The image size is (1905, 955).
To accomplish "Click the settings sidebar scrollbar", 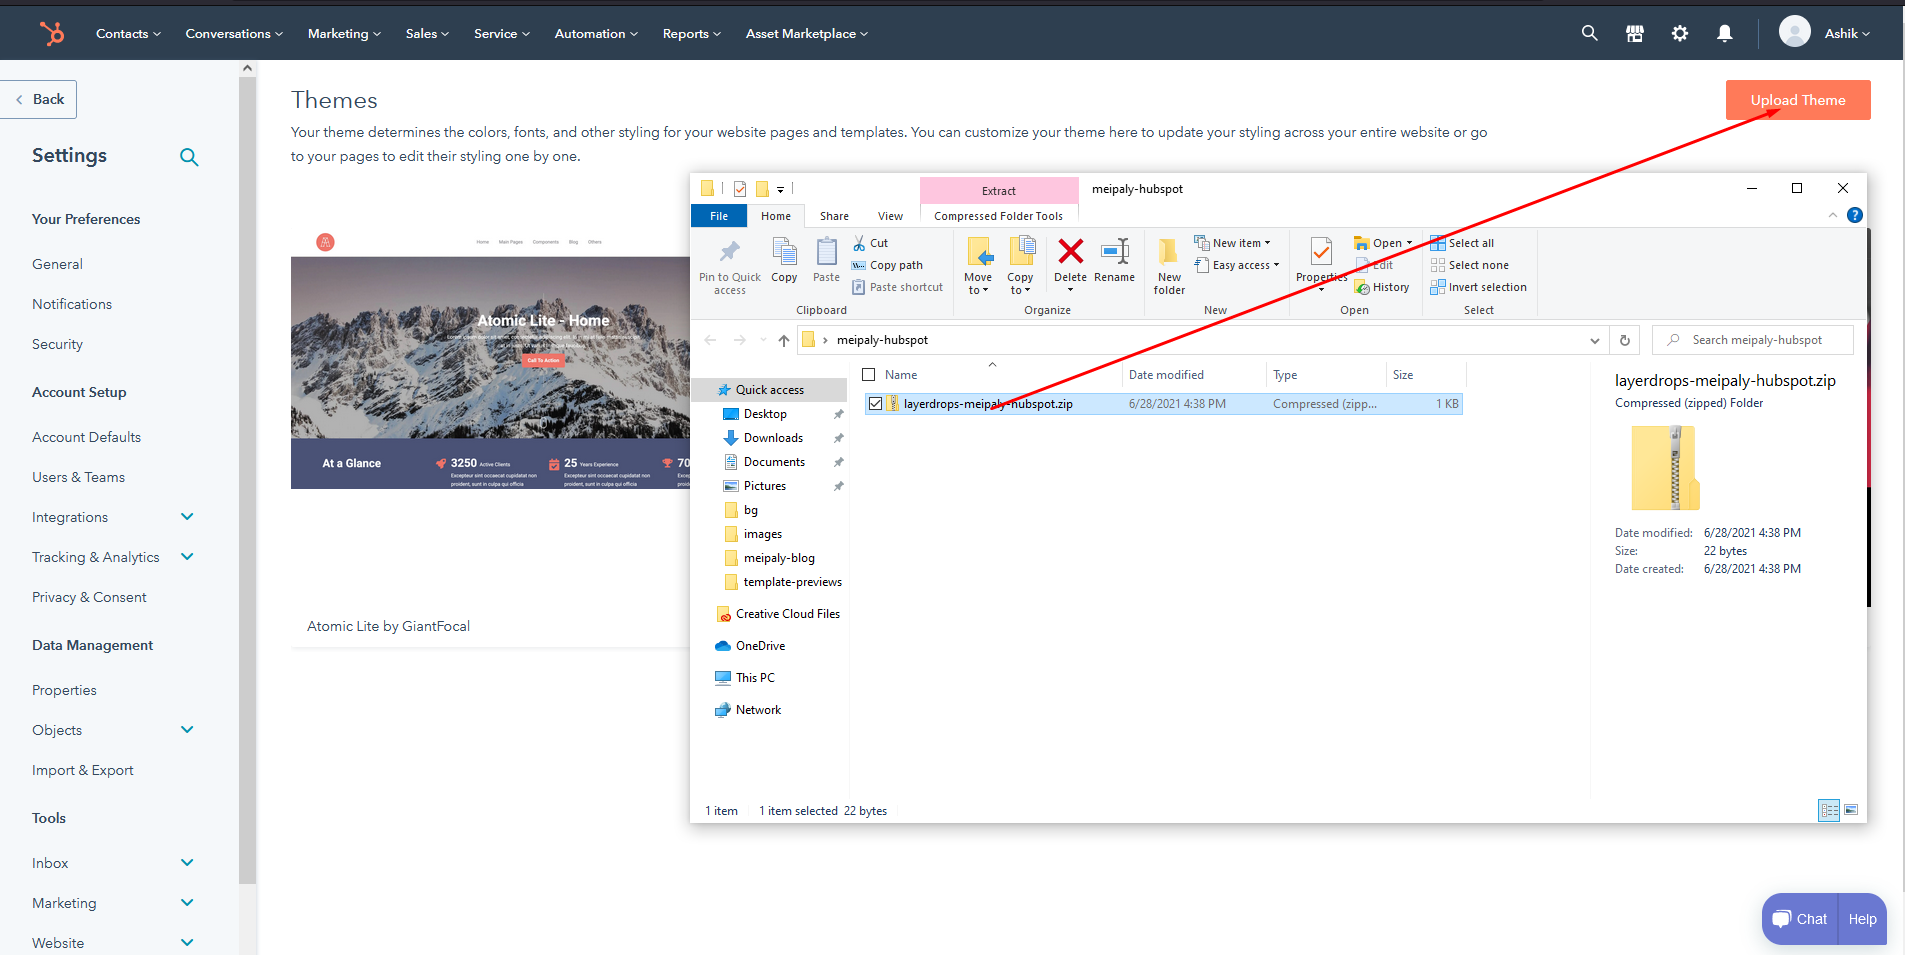I will point(247,480).
